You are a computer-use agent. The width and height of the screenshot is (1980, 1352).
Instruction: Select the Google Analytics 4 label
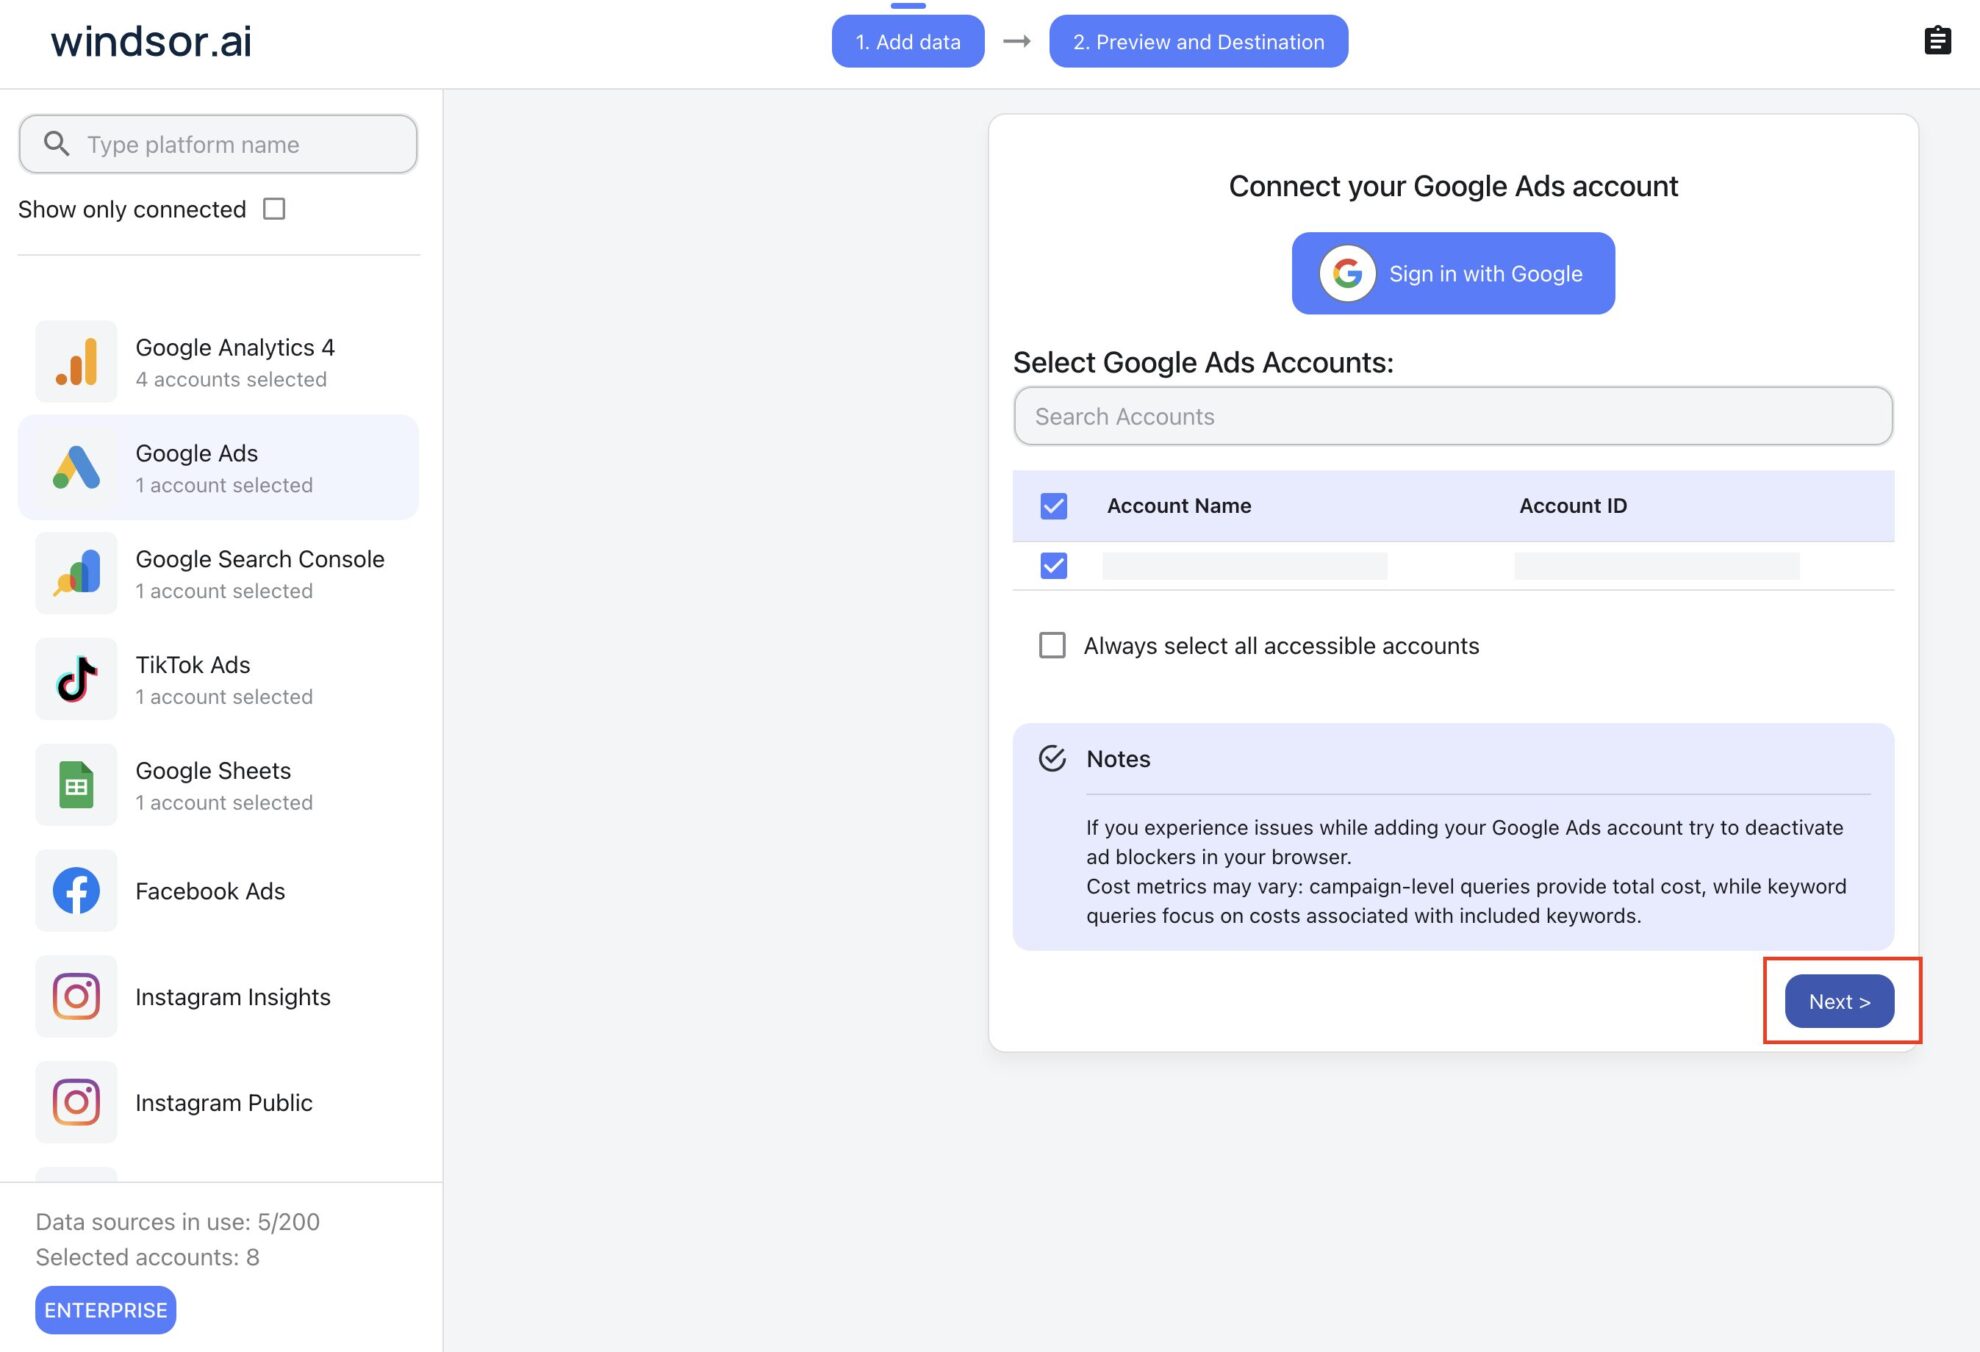click(235, 347)
